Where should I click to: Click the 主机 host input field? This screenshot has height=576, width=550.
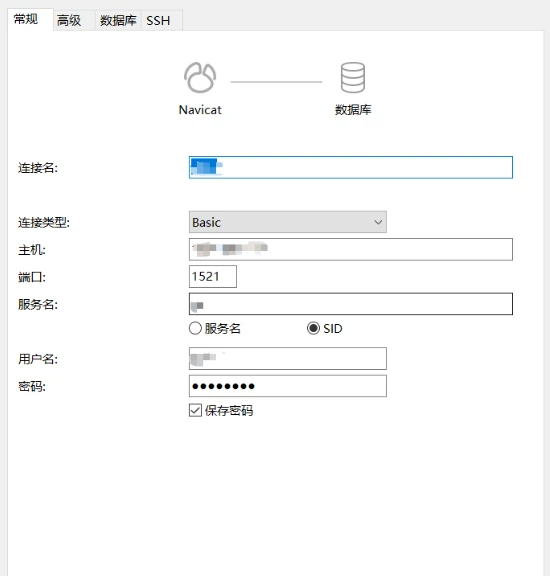click(x=351, y=249)
